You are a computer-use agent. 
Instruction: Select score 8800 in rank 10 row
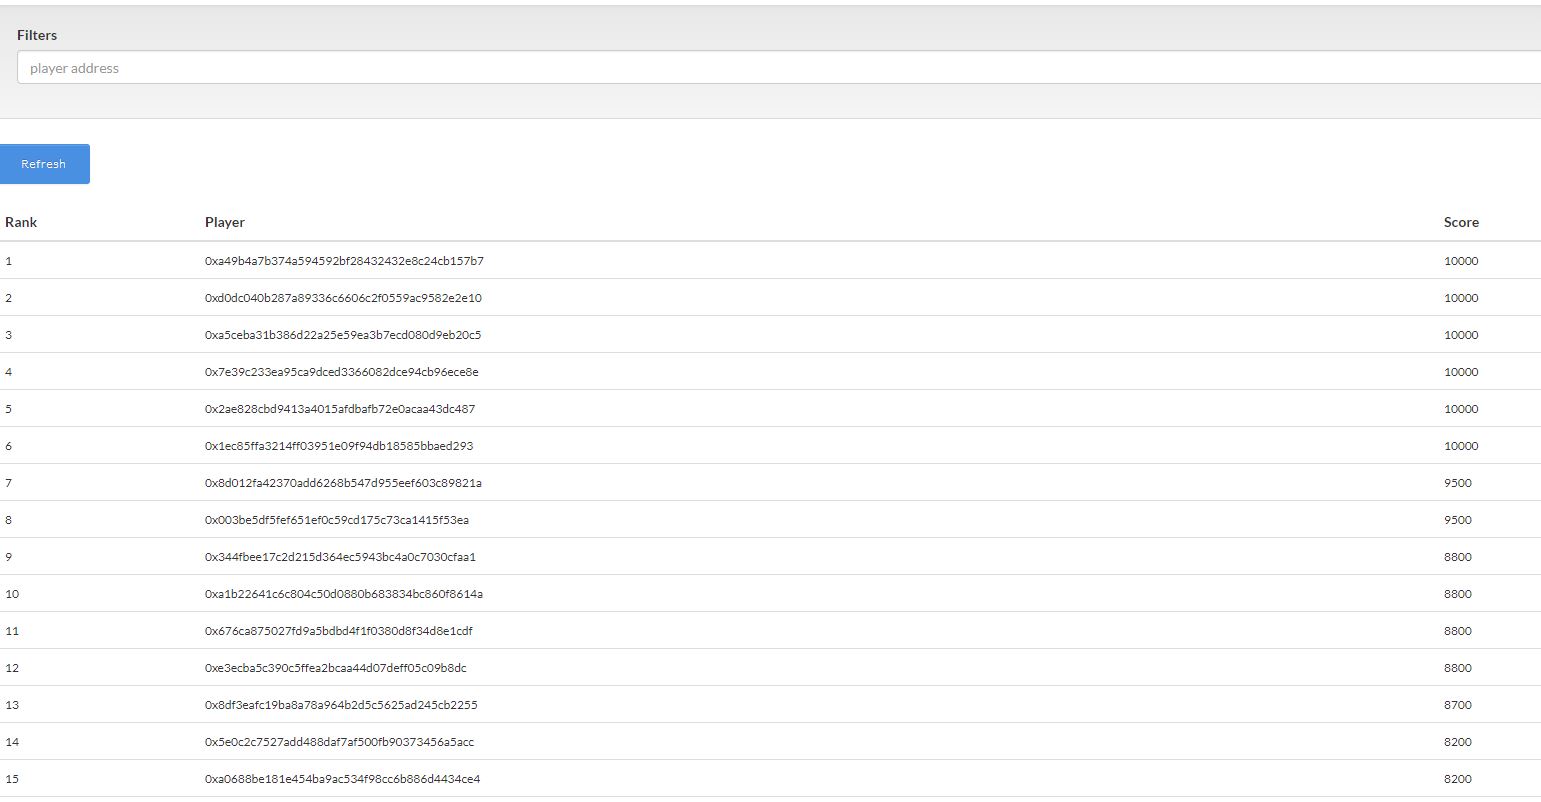coord(1458,594)
